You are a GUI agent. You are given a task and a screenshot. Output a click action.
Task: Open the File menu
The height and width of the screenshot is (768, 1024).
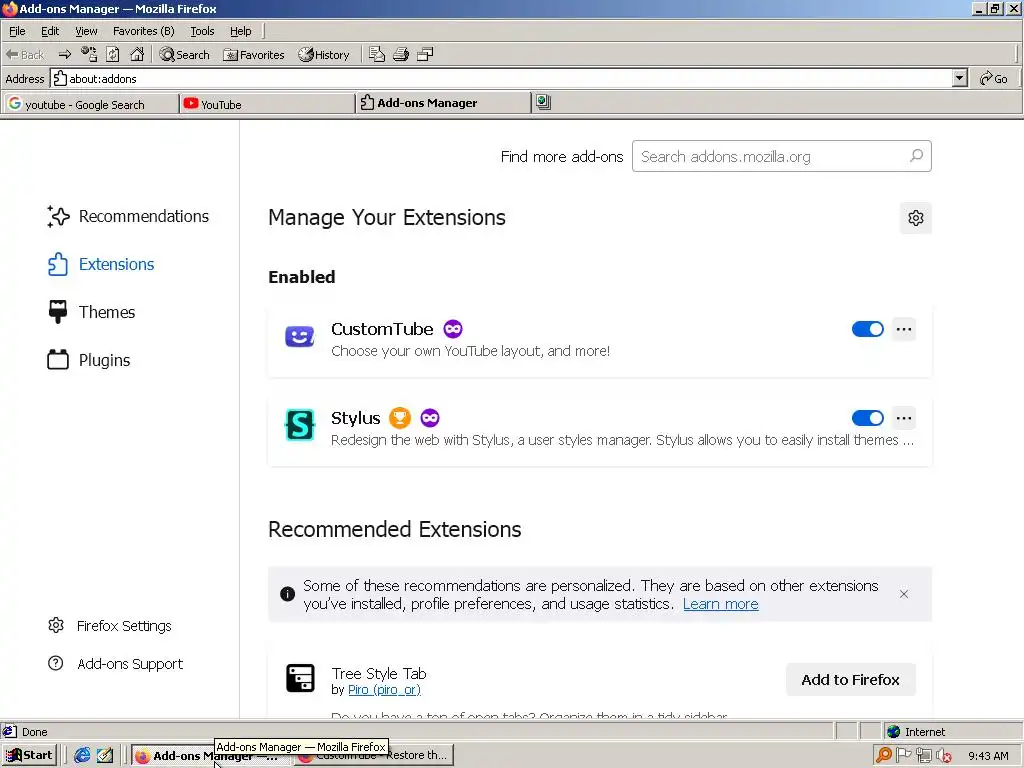click(x=17, y=31)
